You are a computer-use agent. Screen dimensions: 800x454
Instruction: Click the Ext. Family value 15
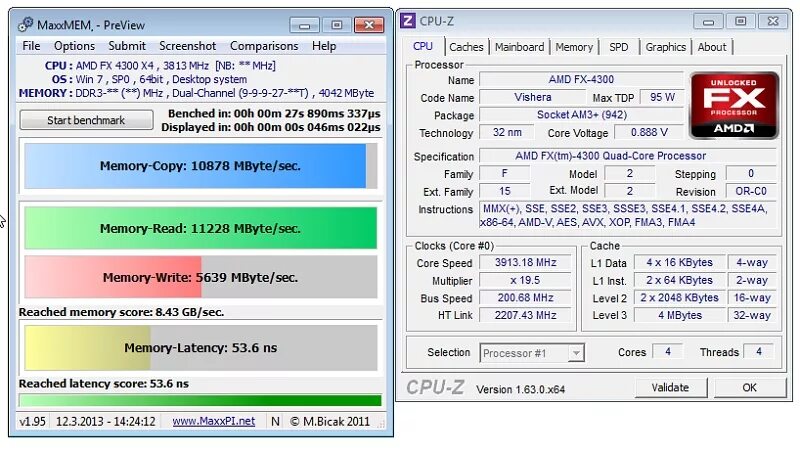505,191
